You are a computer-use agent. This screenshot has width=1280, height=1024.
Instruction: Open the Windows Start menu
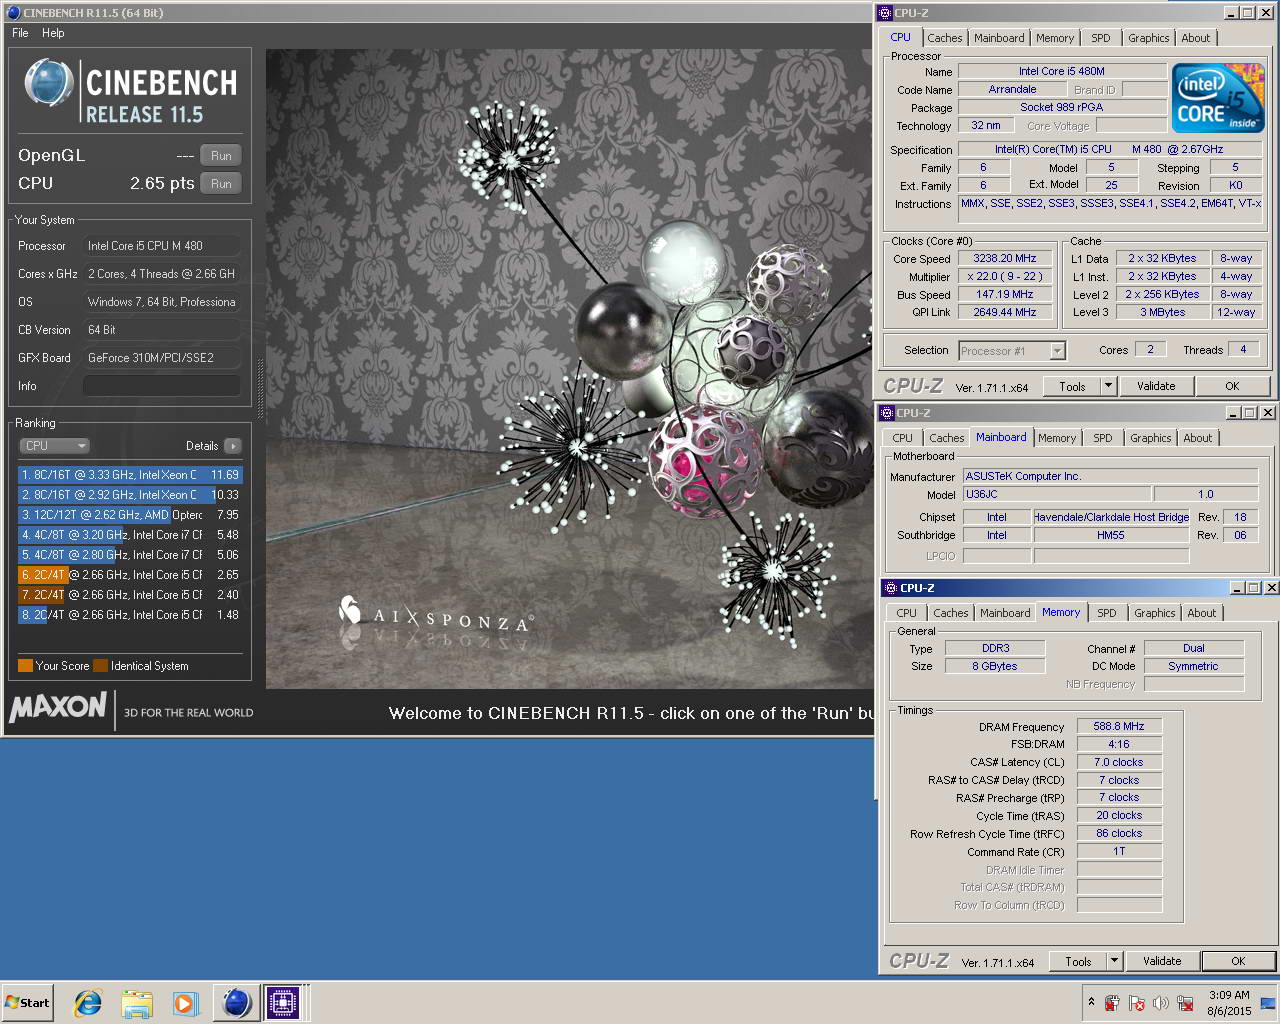coord(28,1003)
